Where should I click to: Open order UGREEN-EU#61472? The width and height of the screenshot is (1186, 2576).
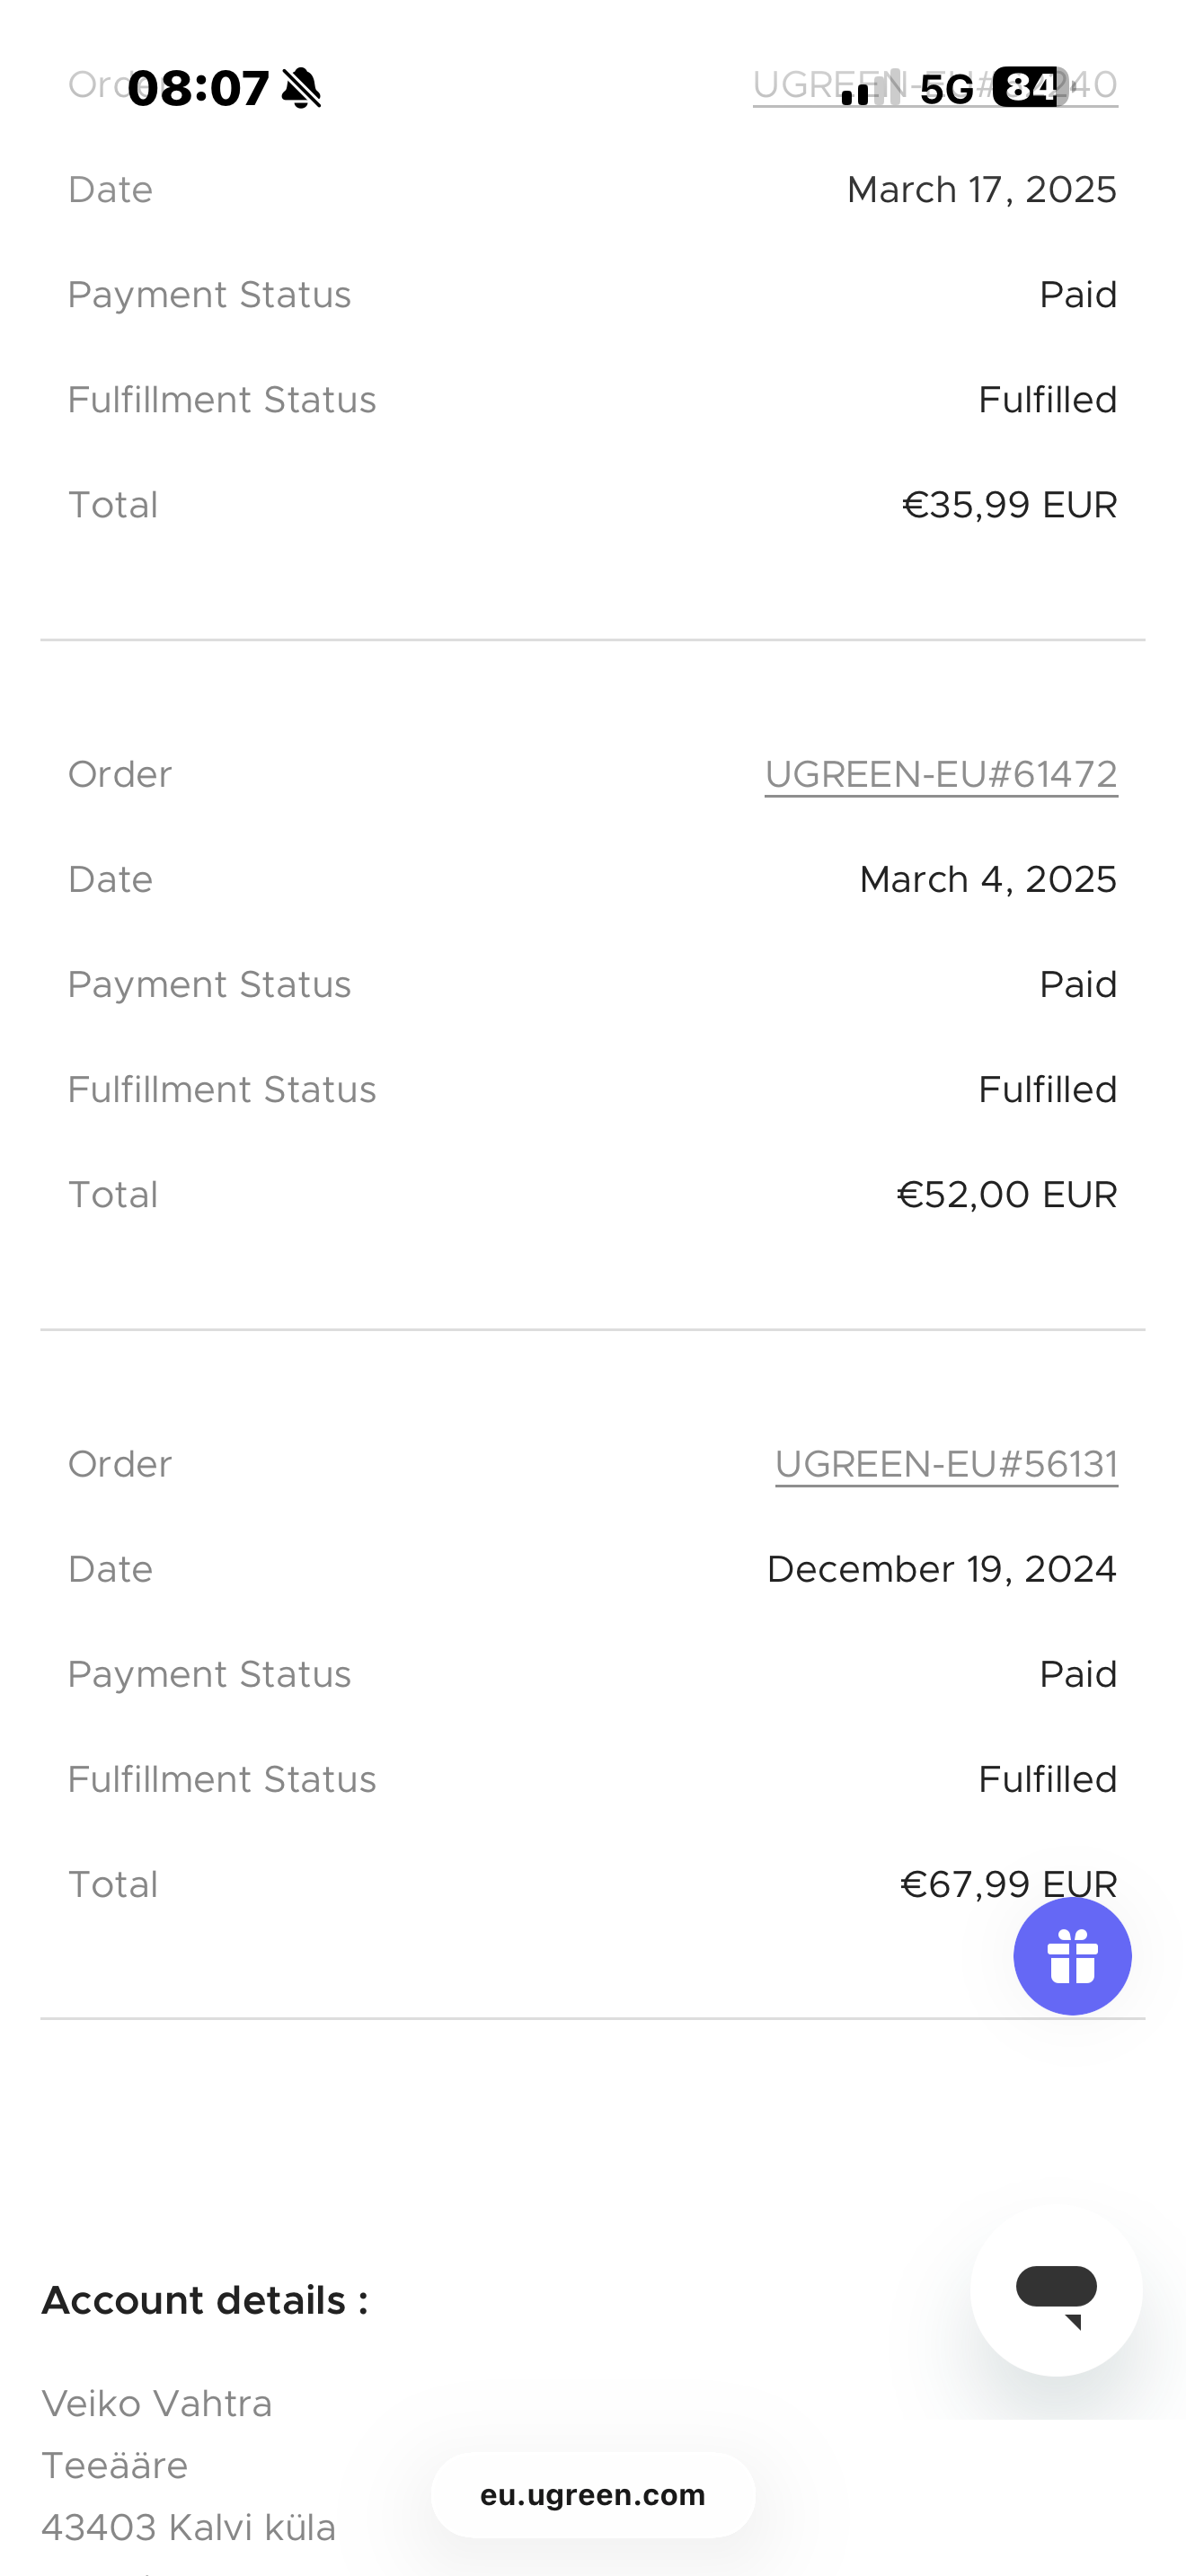point(940,775)
